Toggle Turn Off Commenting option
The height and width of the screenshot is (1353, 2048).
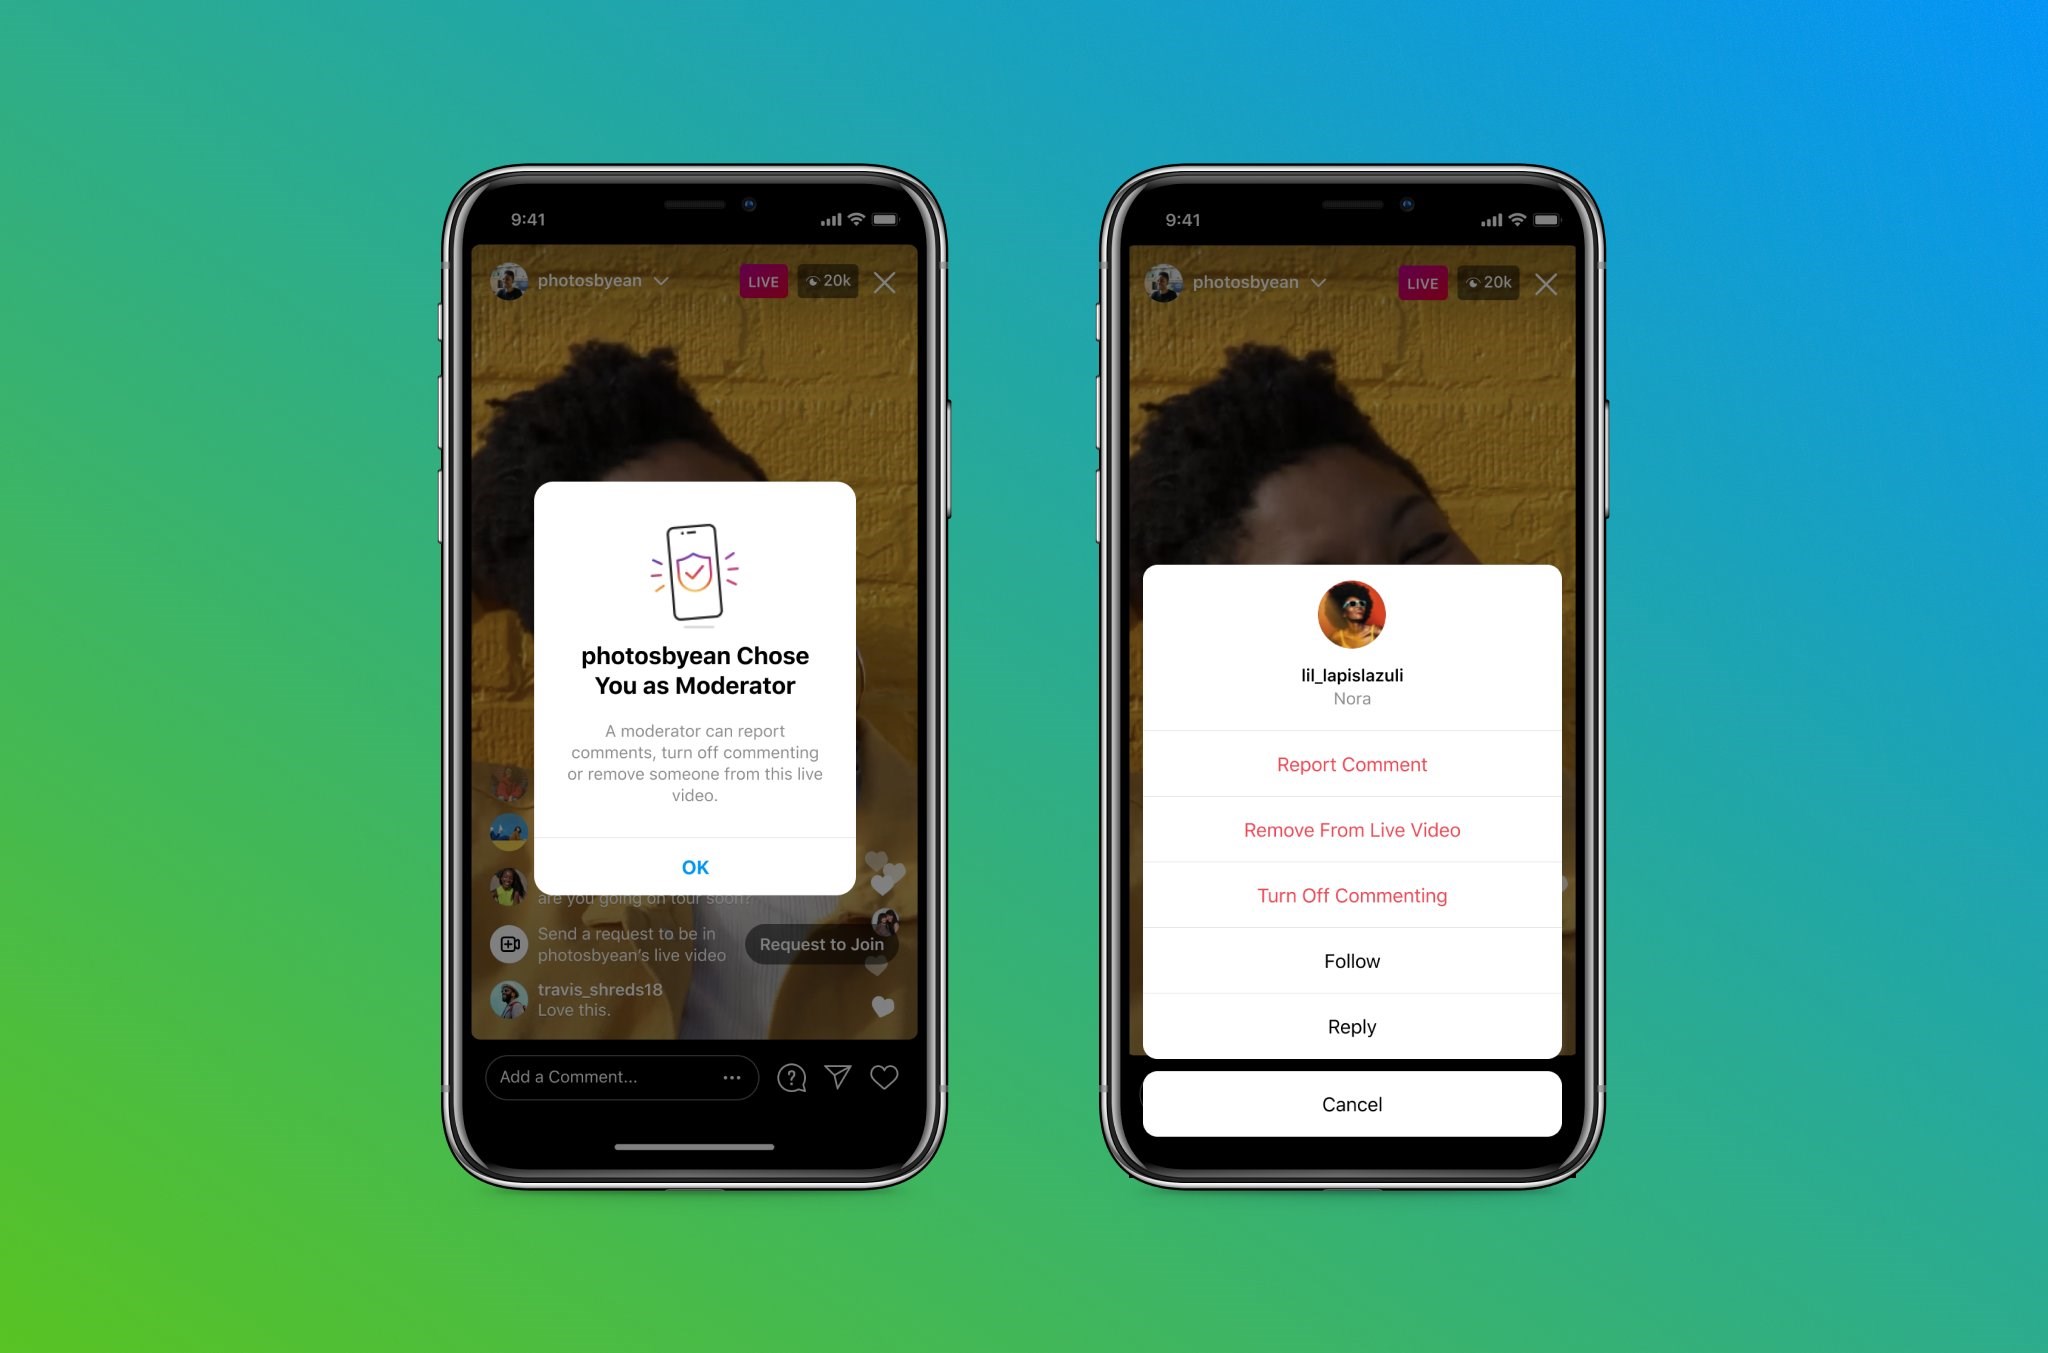coord(1349,894)
